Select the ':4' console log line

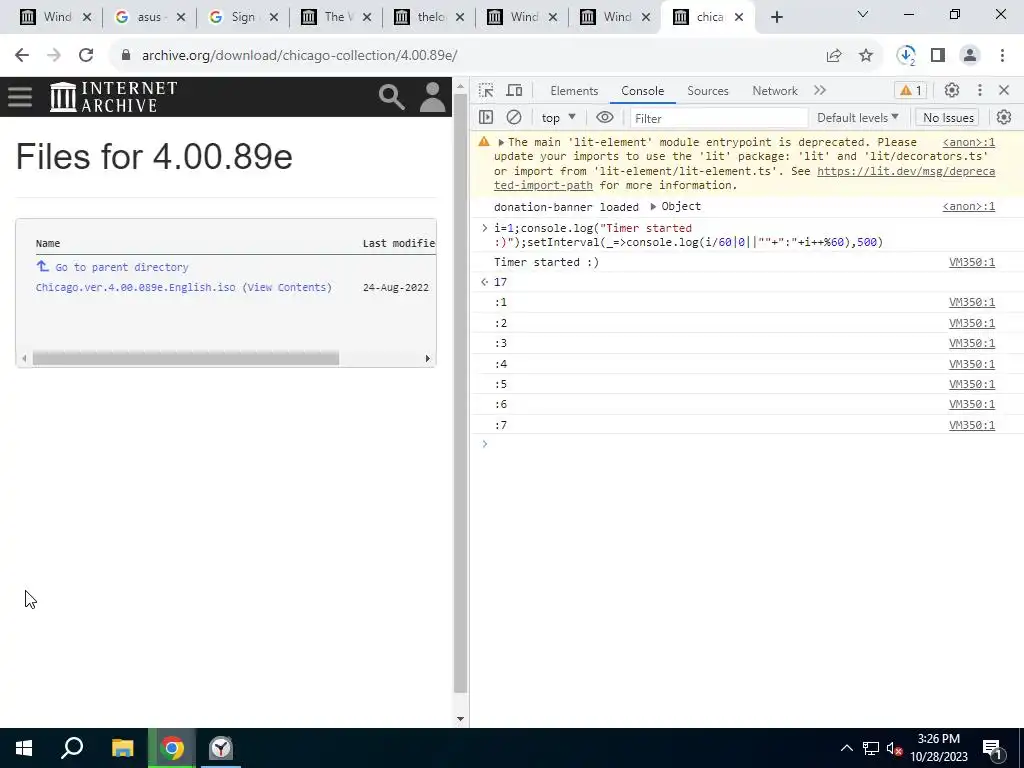(746, 364)
